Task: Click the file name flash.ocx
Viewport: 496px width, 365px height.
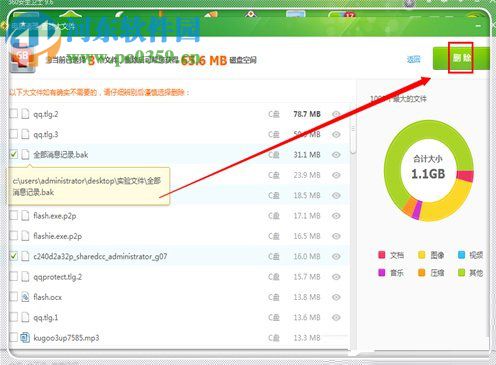Action: tap(47, 297)
